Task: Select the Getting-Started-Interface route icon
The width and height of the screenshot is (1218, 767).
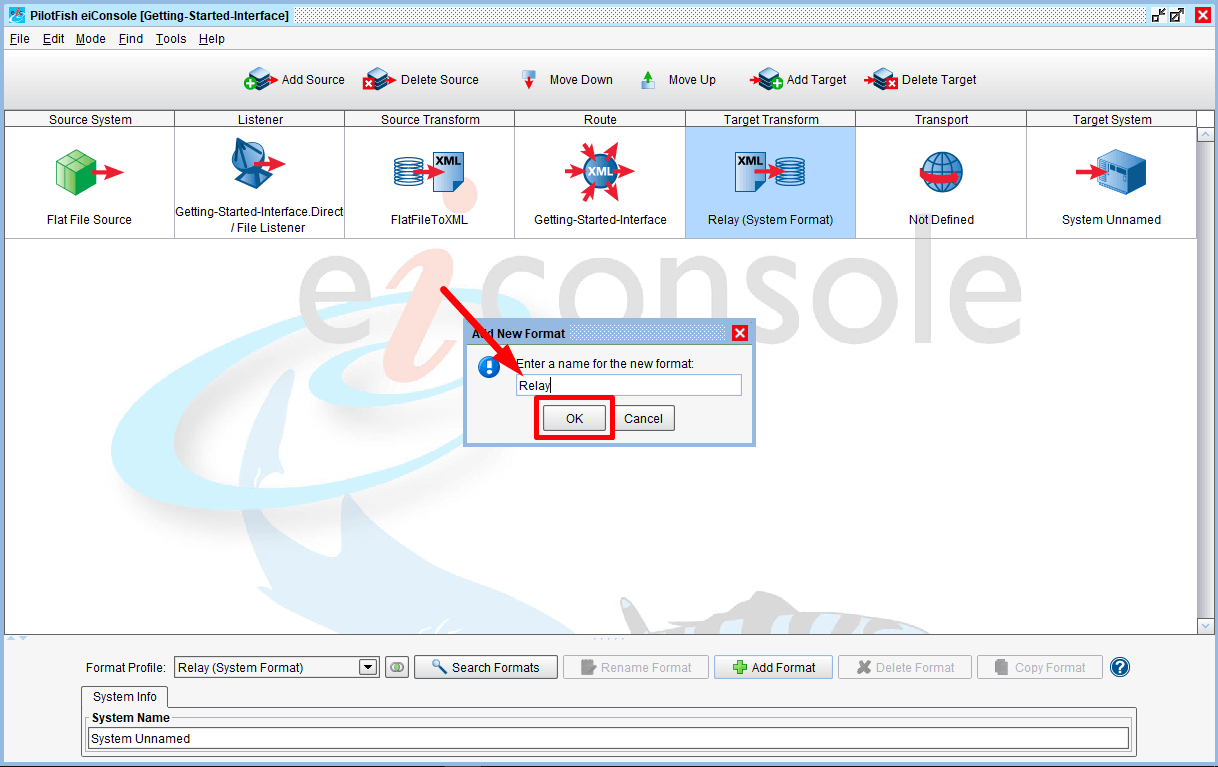Action: 600,172
